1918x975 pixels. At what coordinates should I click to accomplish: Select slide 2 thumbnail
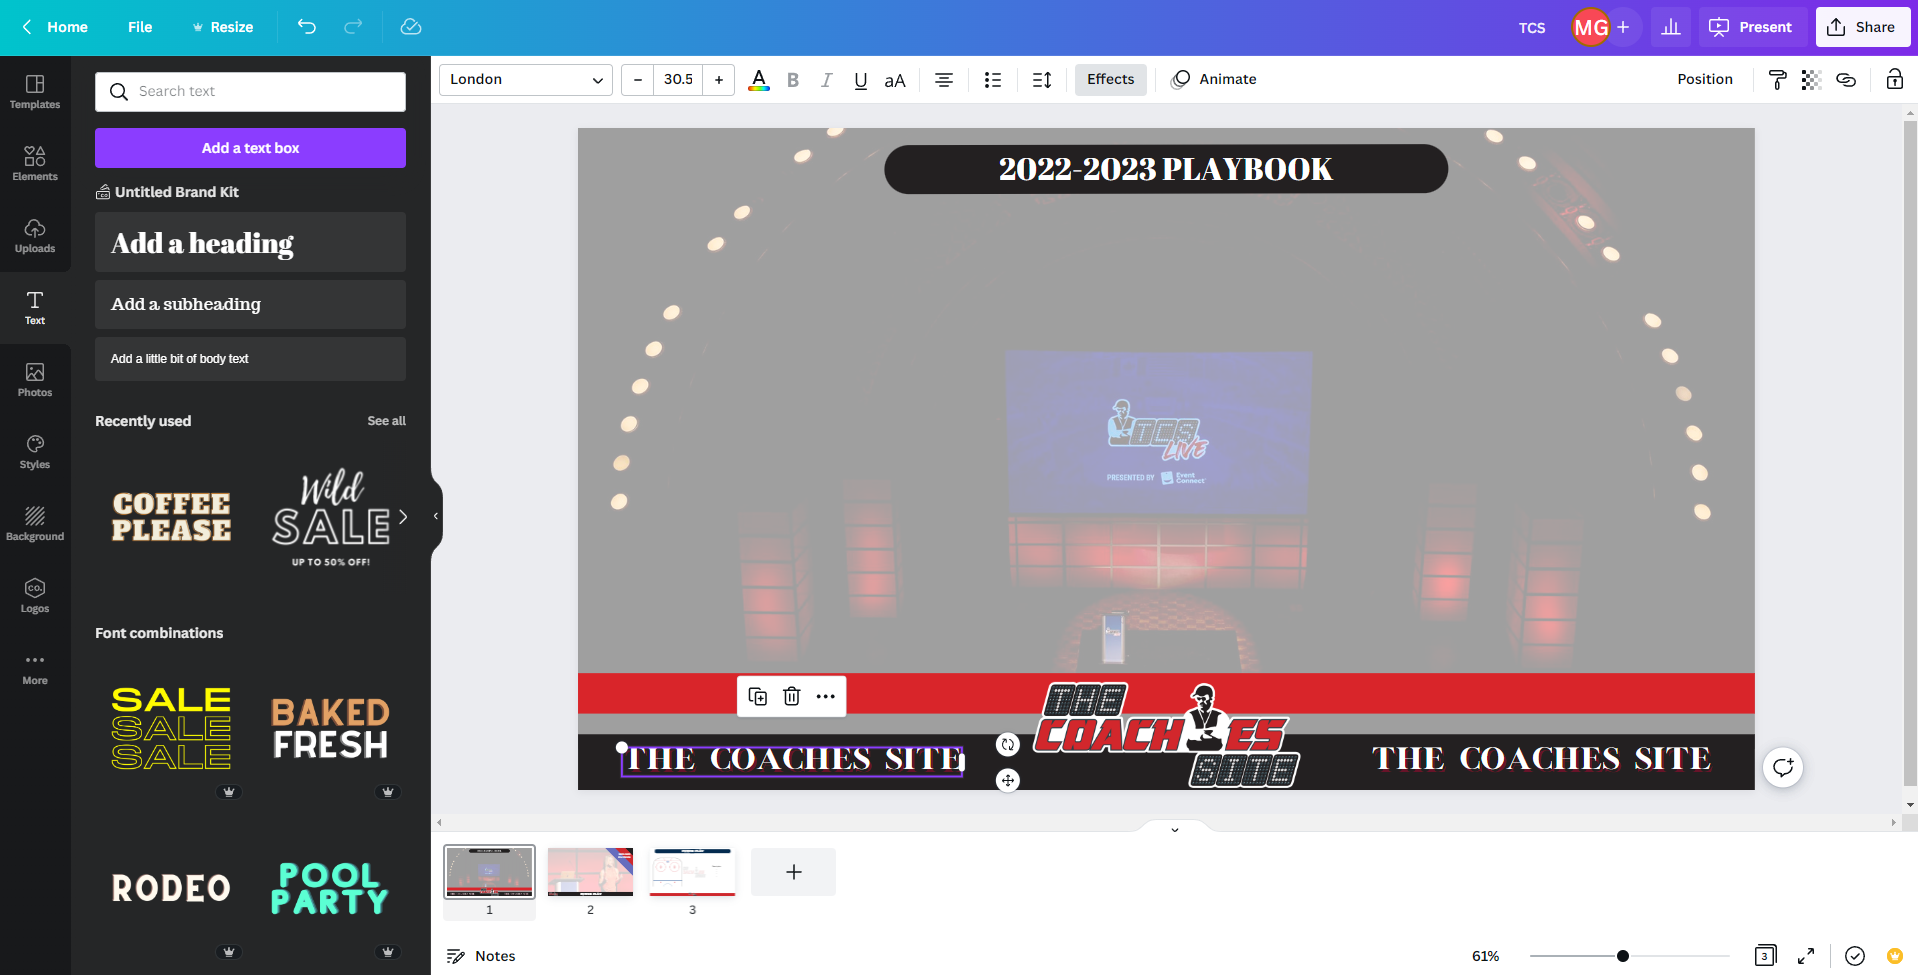coord(590,872)
